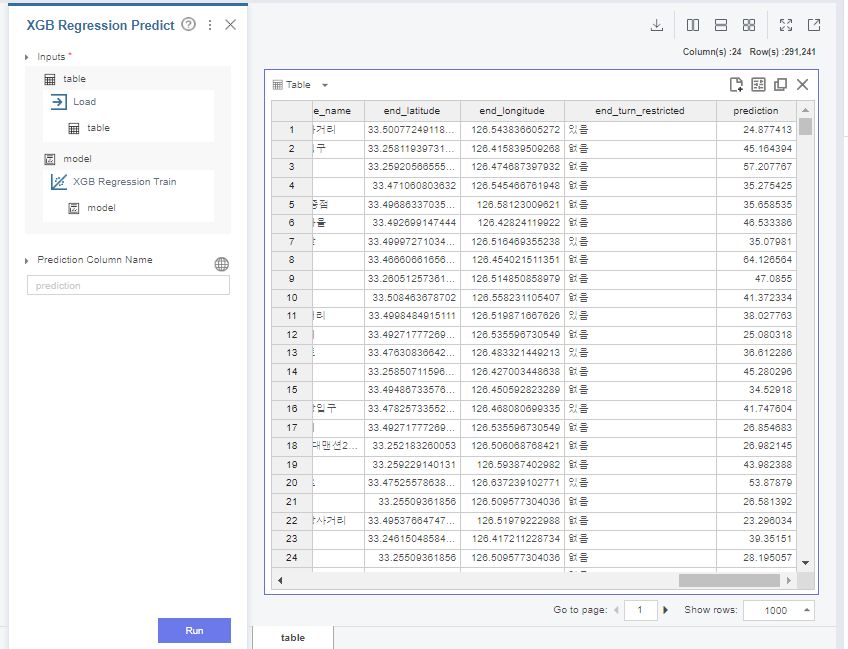Click the vertical scrollbar thumb of table
Viewport: 848px width, 649px height.
[x=805, y=126]
